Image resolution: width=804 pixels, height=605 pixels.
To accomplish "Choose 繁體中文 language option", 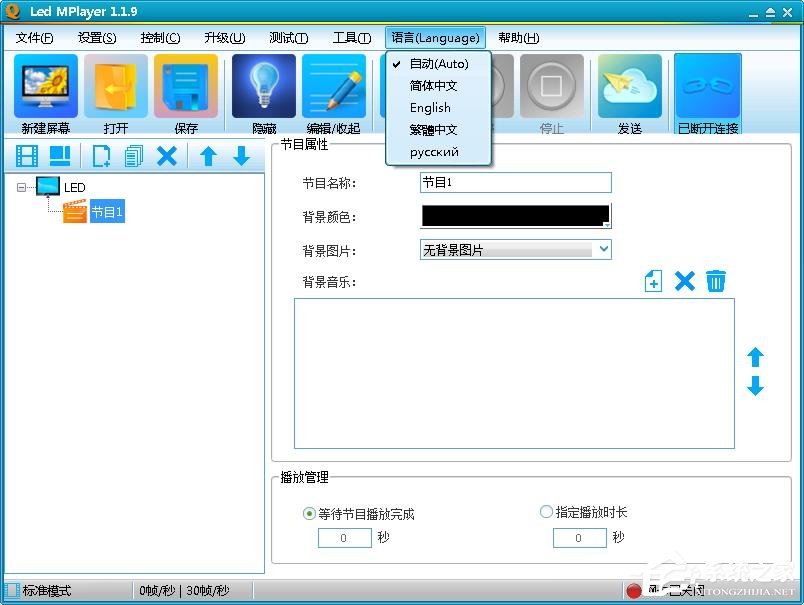I will (438, 130).
